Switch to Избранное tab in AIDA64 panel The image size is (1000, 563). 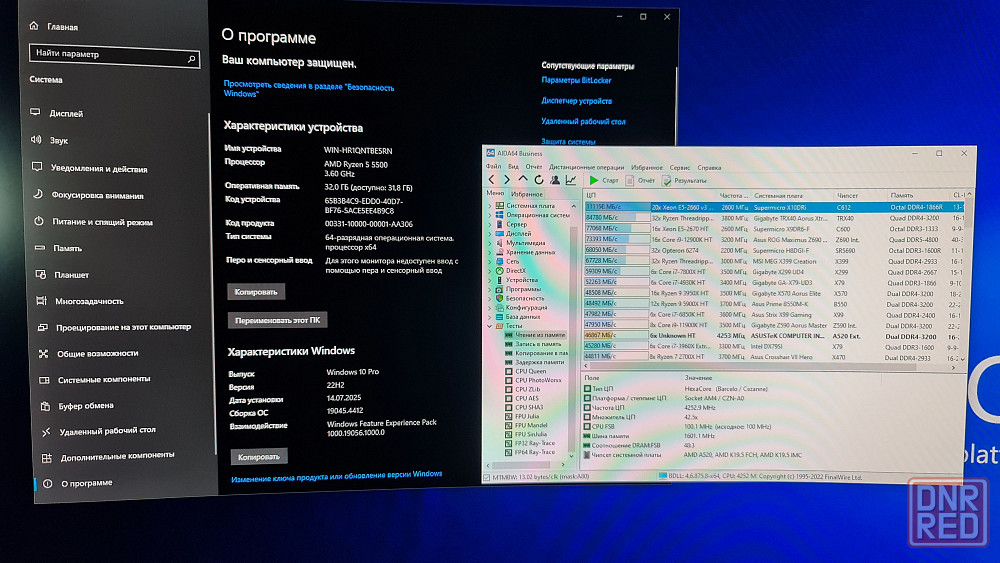pos(527,194)
